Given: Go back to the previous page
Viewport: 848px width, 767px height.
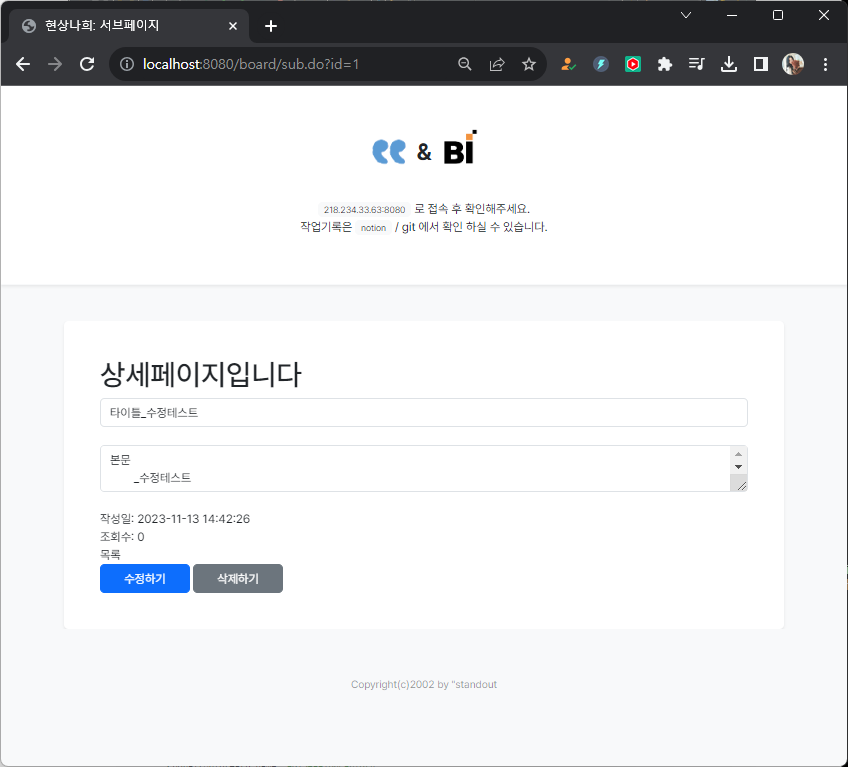Looking at the screenshot, I should (23, 64).
